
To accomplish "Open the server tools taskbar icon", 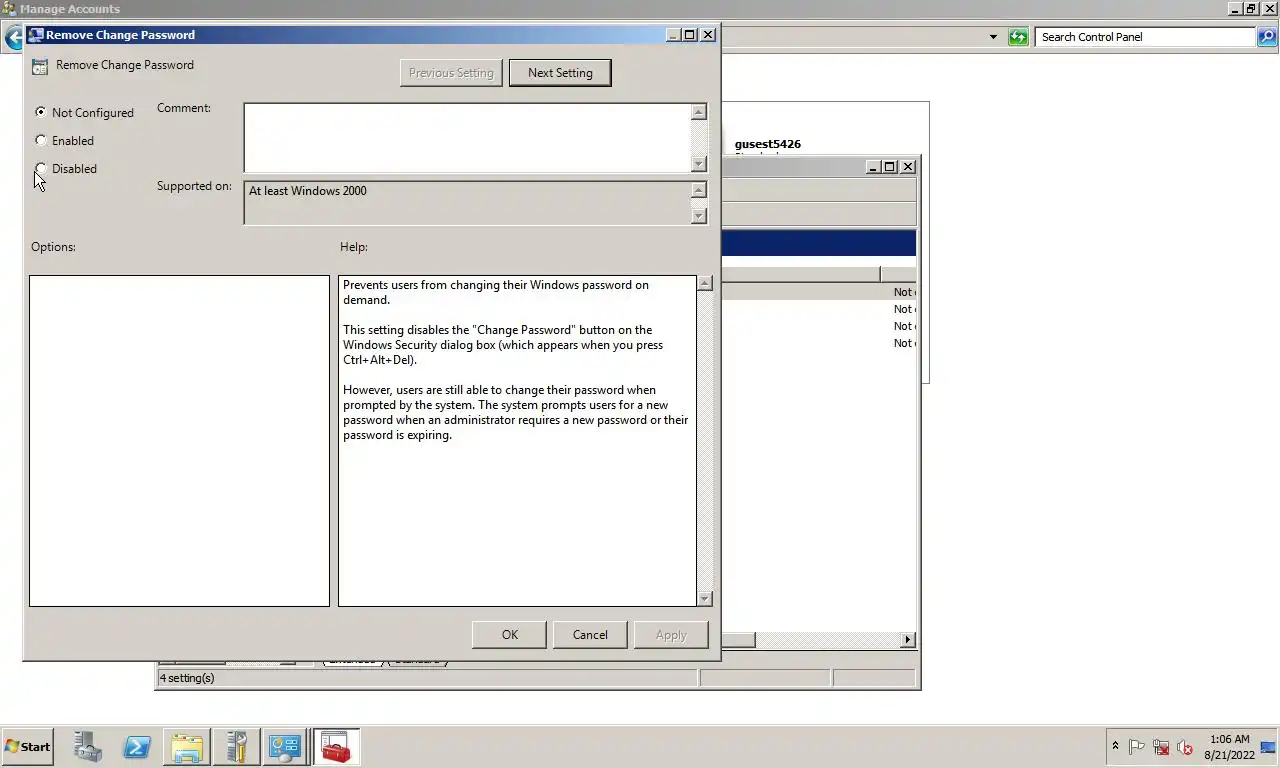I will tap(236, 747).
